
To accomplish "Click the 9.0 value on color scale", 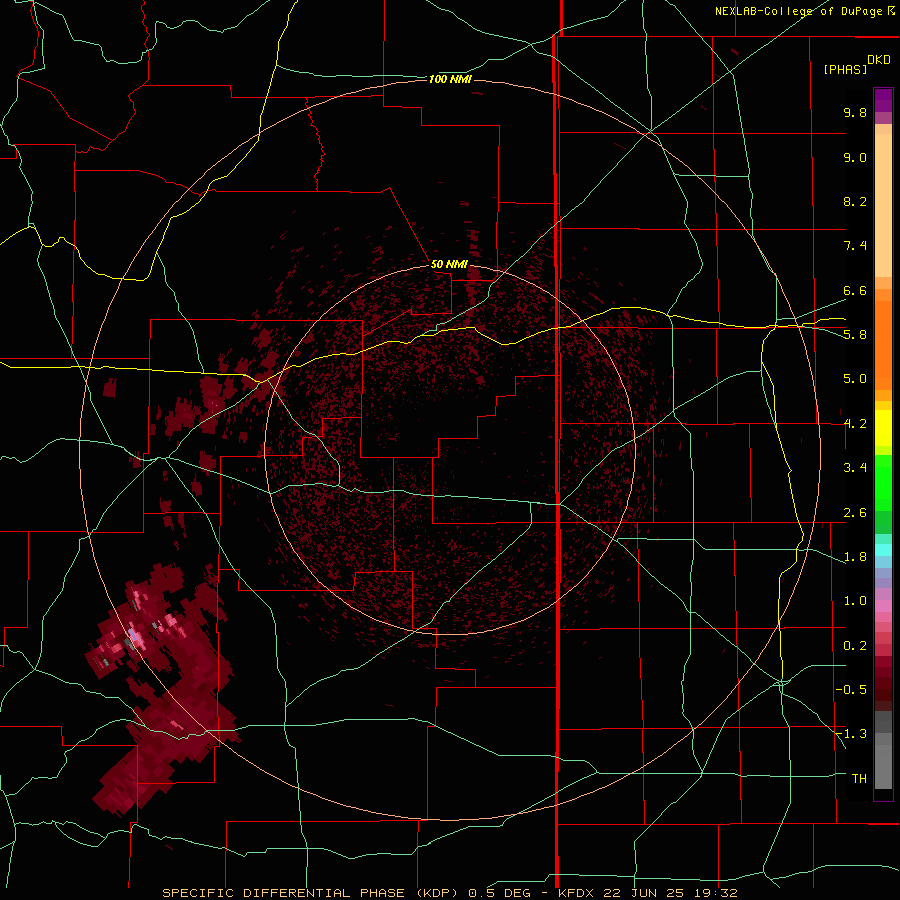I will (855, 157).
